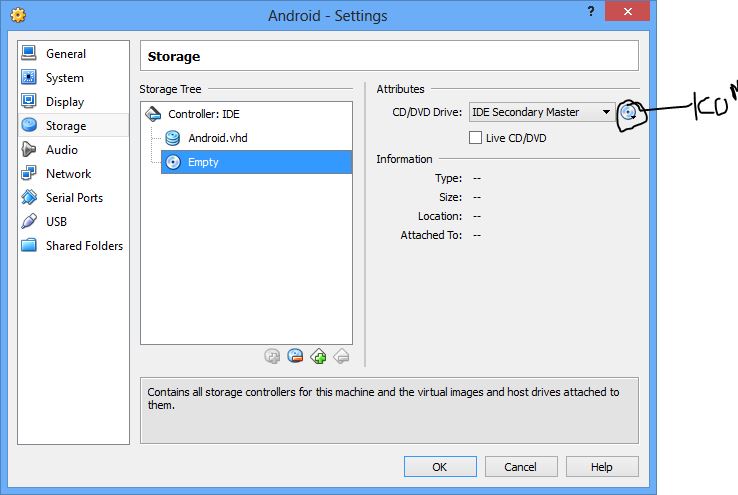The height and width of the screenshot is (495, 738).
Task: Click the USB plug icon
Action: [29, 221]
